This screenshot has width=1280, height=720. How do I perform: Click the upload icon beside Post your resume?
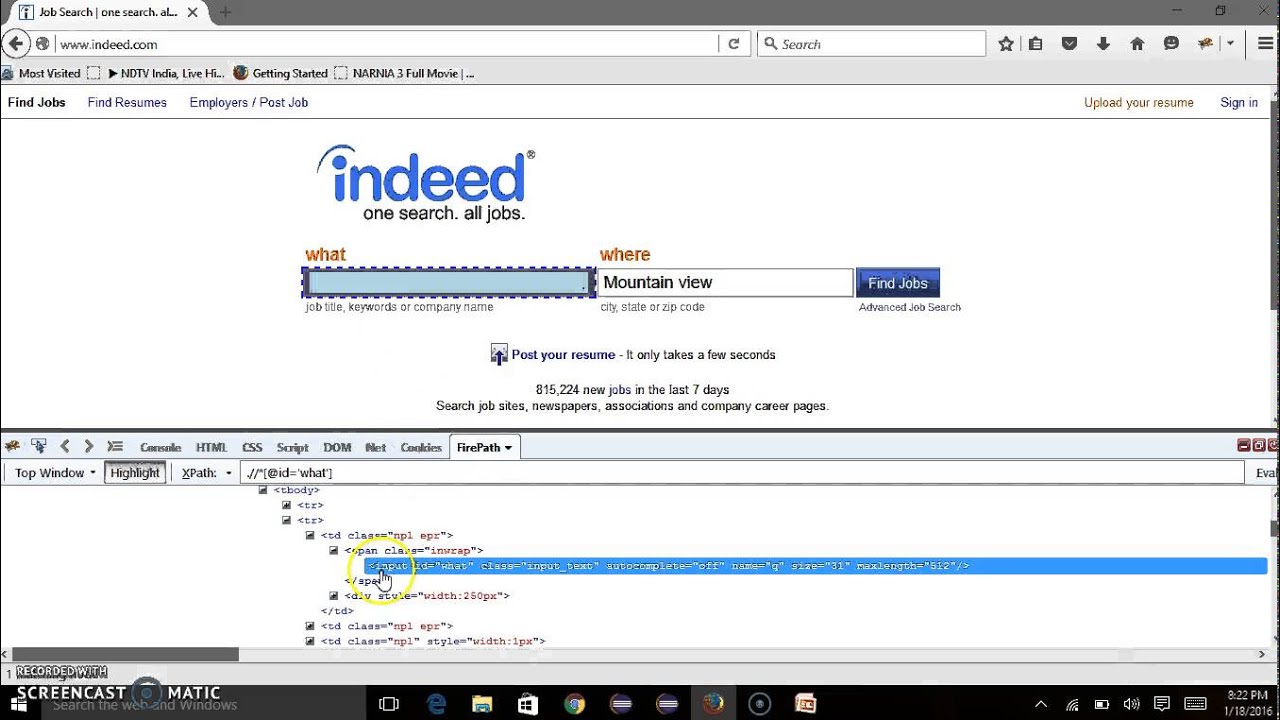tap(499, 354)
